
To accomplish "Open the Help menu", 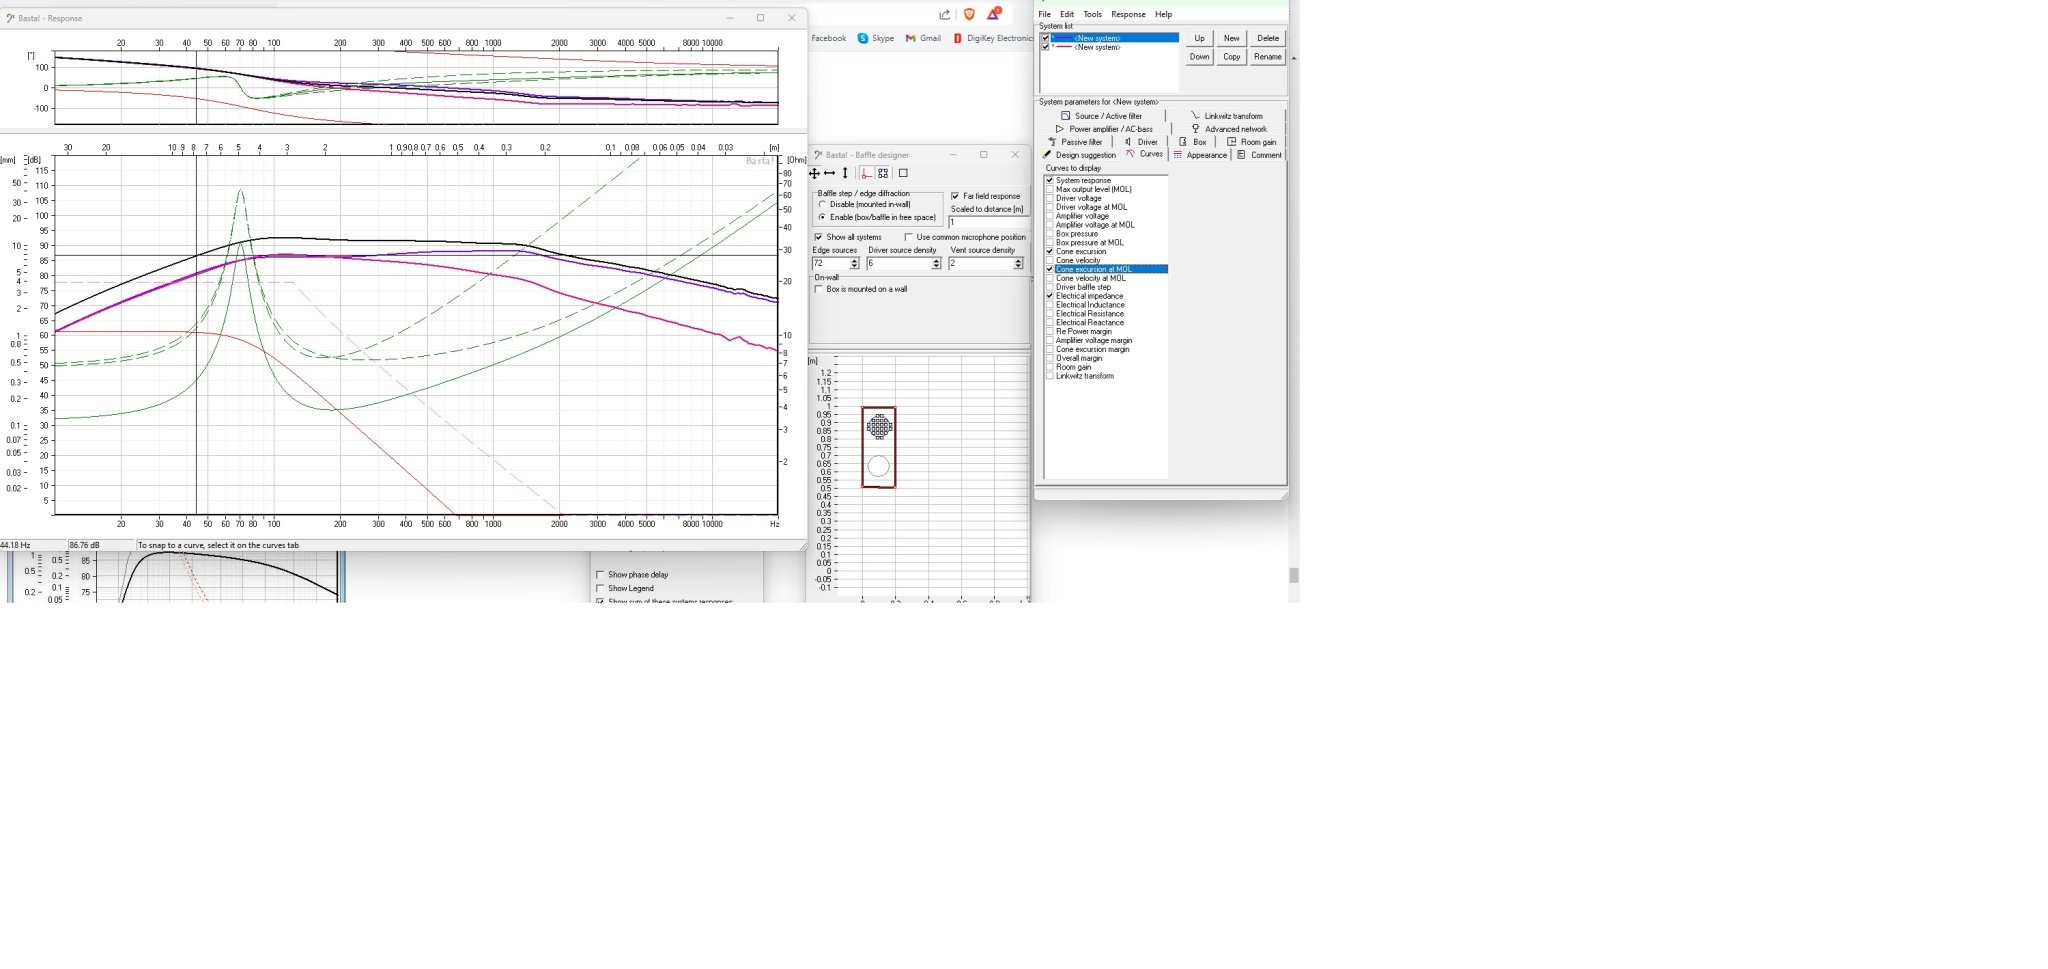I will point(1163,14).
